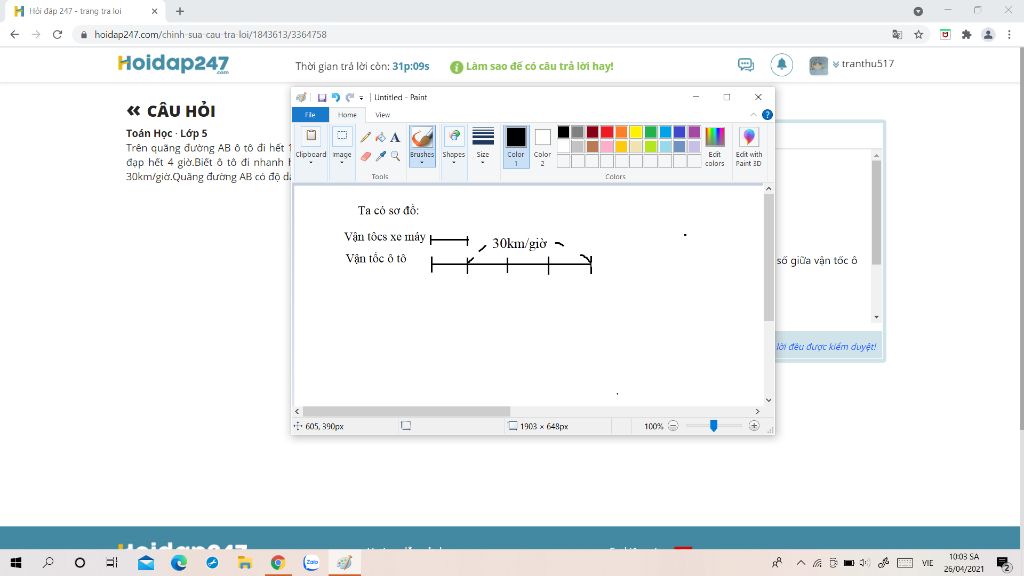Click the Edit colors rainbow icon

pyautogui.click(x=714, y=136)
